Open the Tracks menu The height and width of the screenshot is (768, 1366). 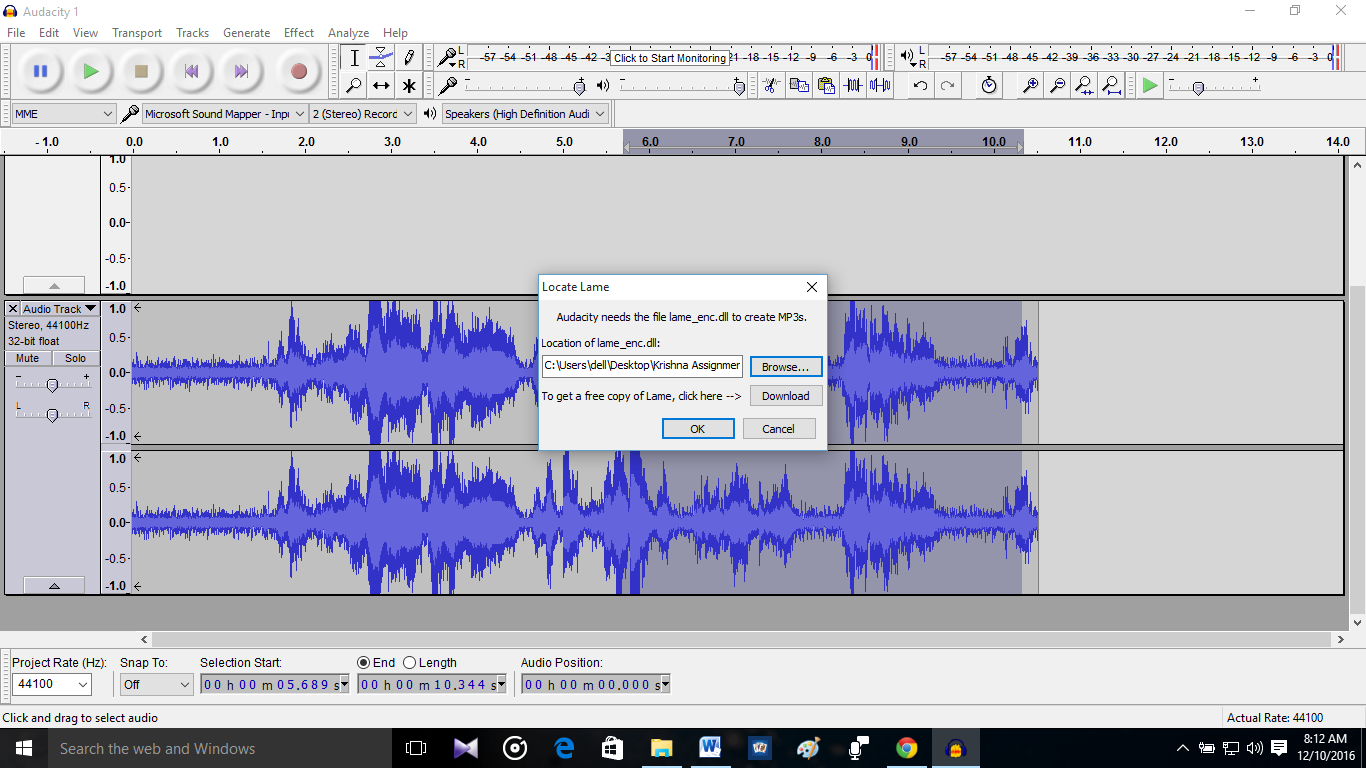[x=193, y=33]
